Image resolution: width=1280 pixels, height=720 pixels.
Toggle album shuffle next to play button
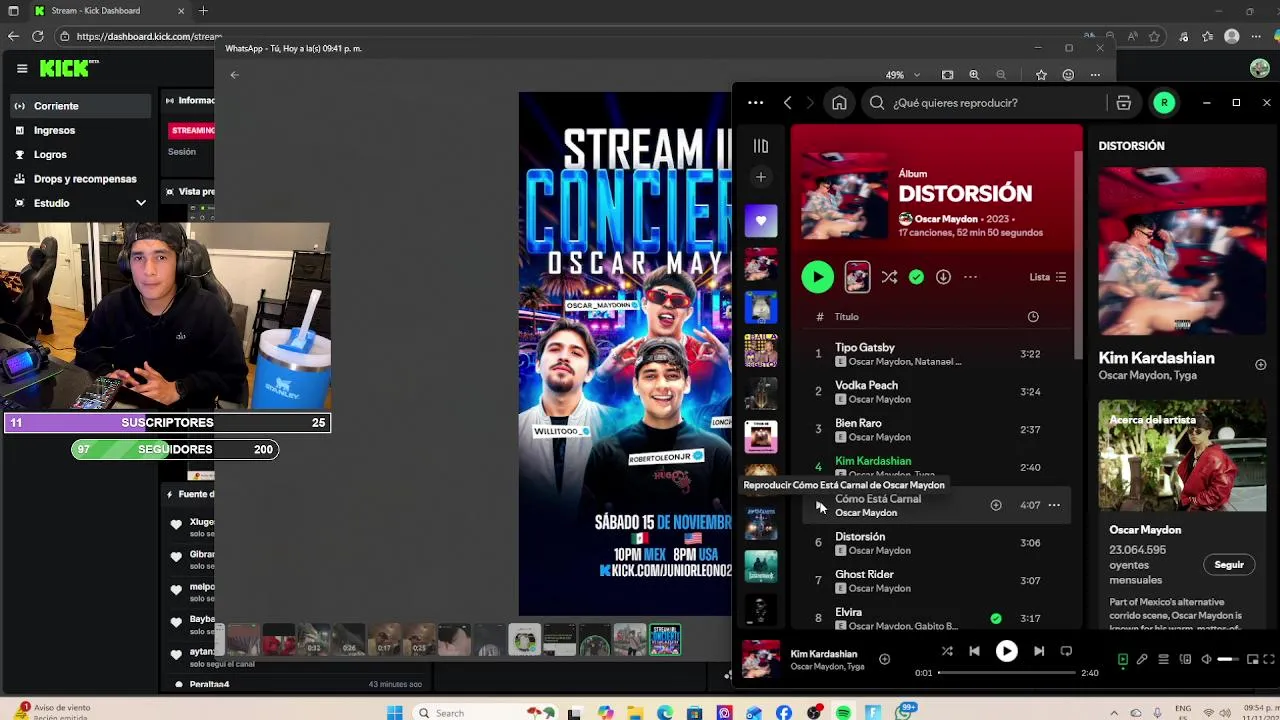pyautogui.click(x=889, y=277)
